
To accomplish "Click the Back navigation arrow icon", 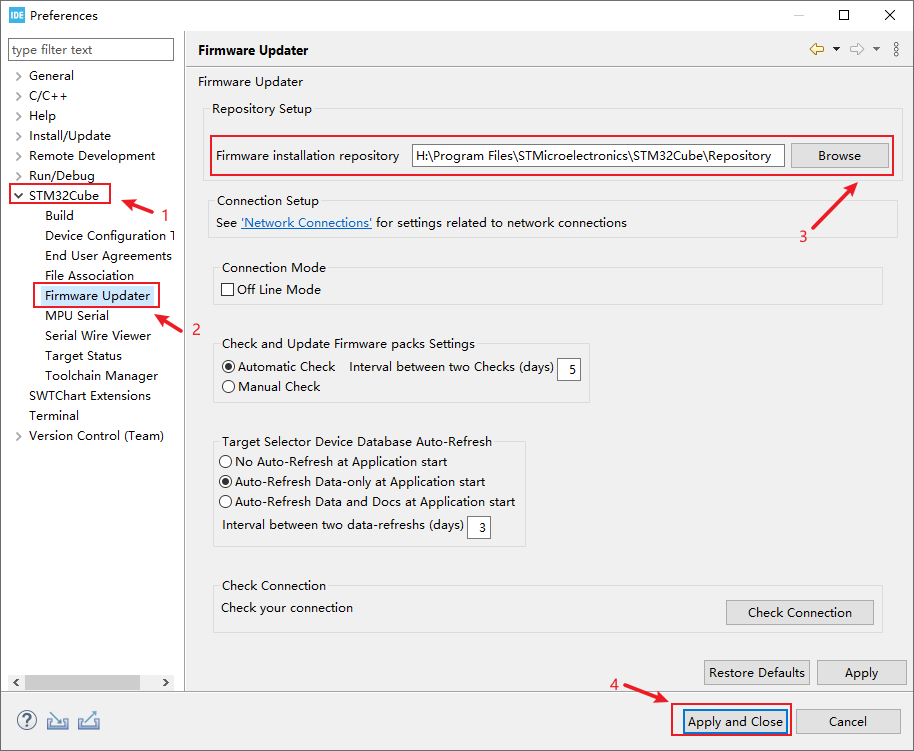I will (x=818, y=47).
